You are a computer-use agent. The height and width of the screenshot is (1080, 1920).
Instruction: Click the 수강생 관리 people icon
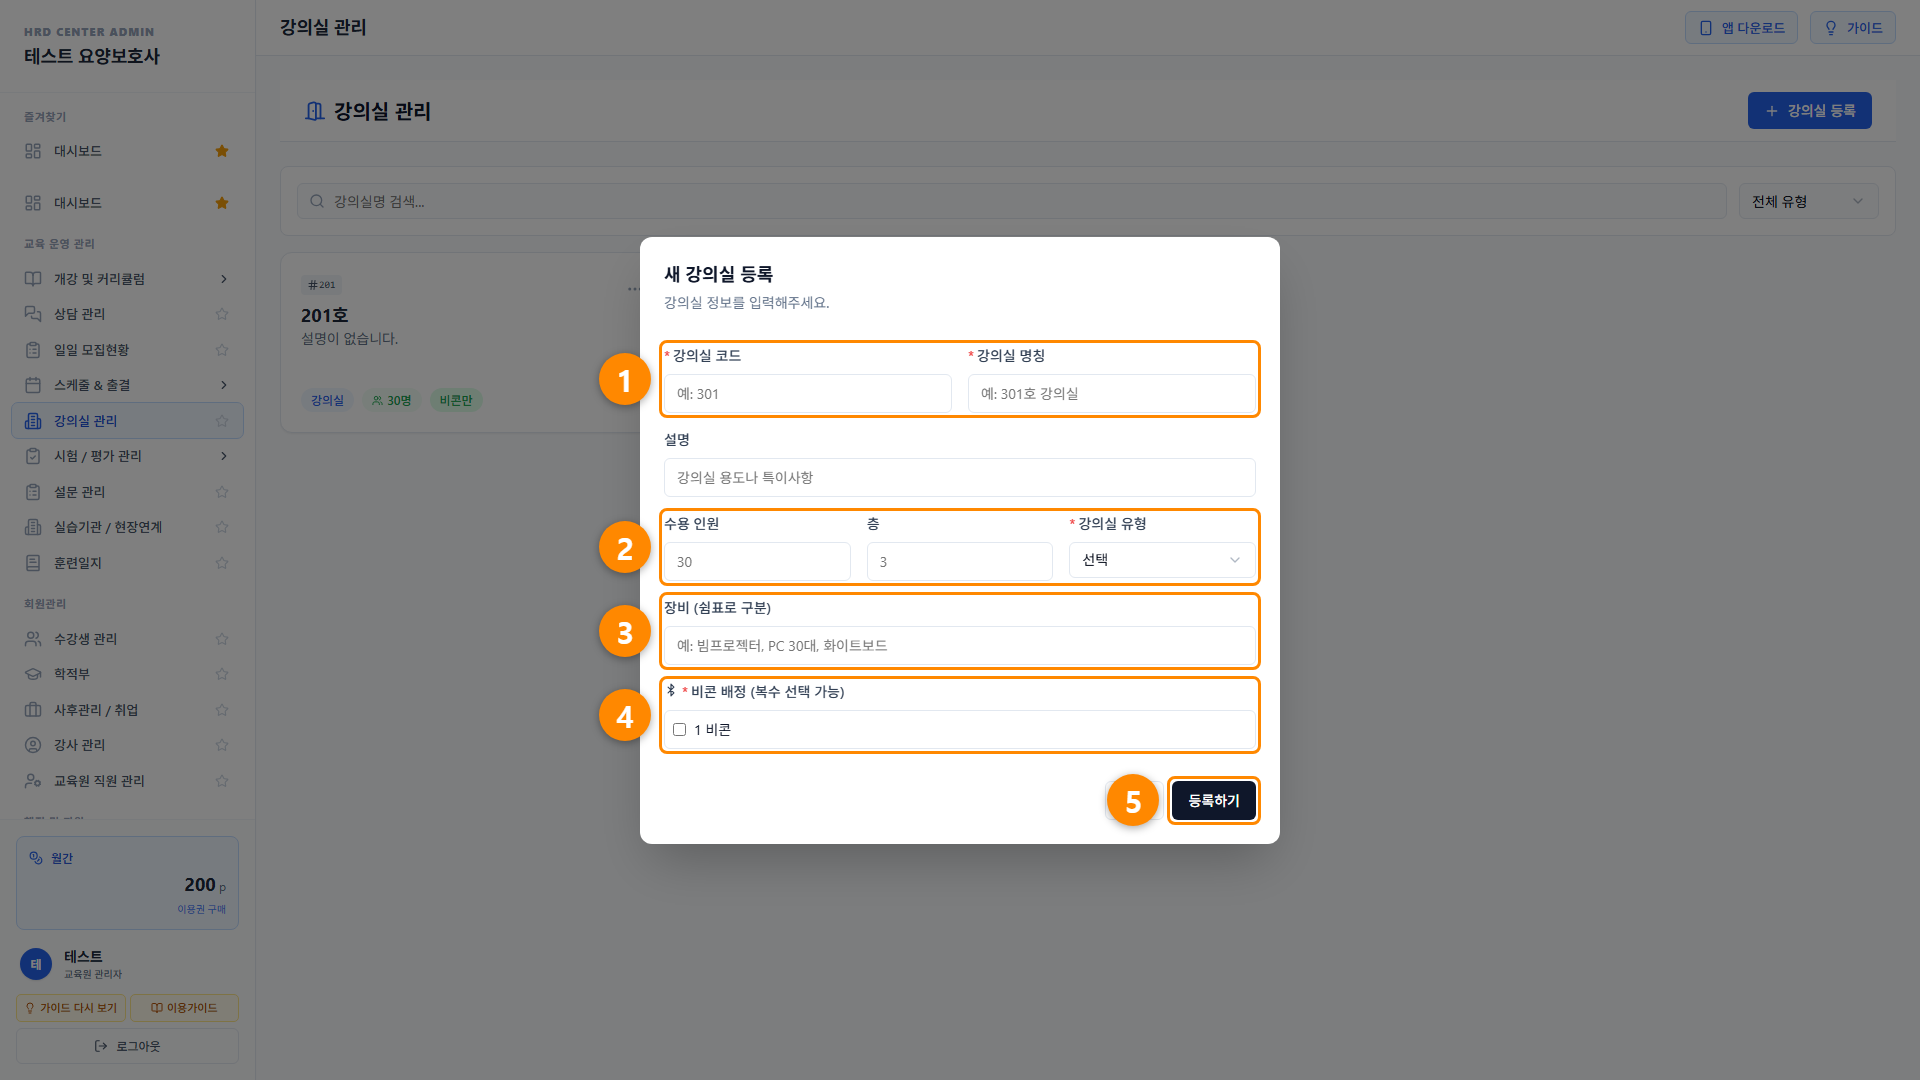tap(33, 639)
